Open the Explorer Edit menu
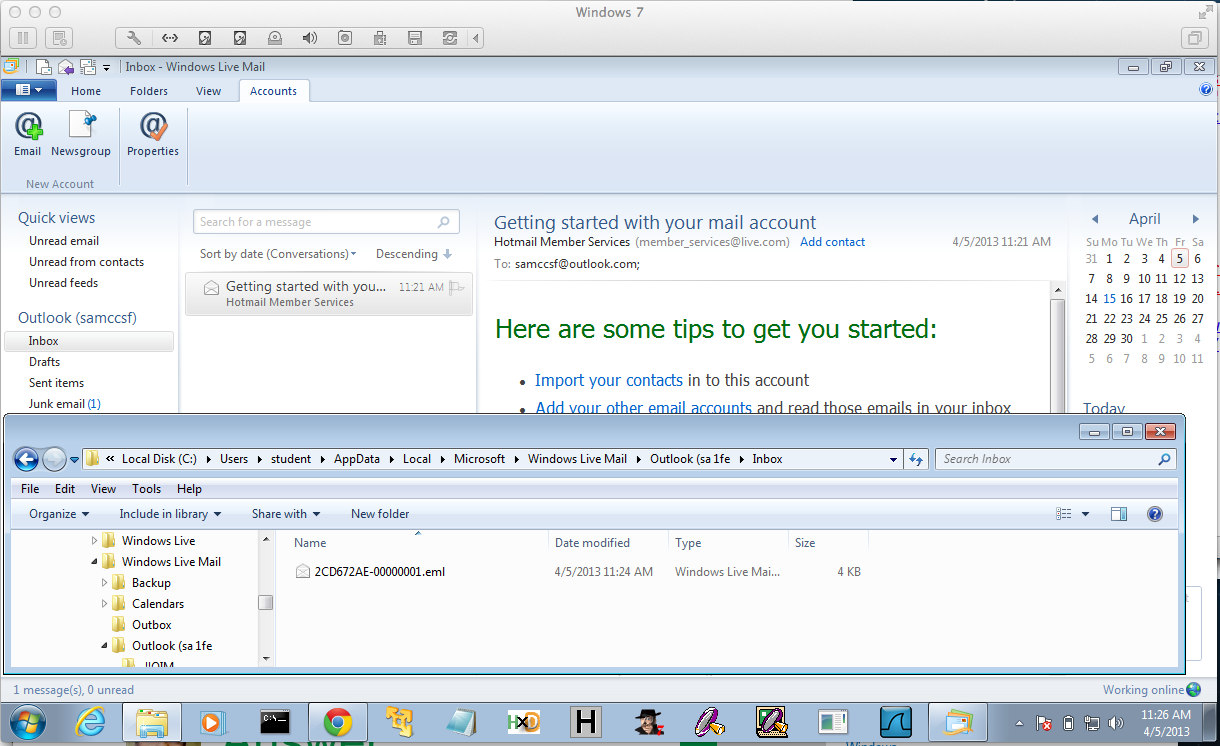This screenshot has width=1220, height=746. pos(65,489)
